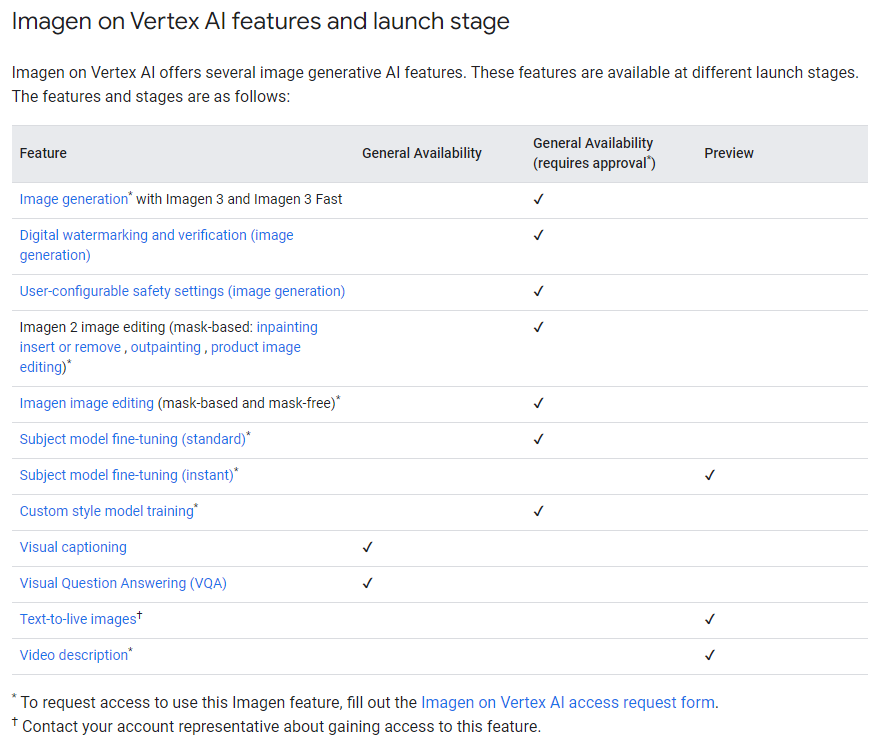
Task: Click checkmark in Visual captioning row
Action: 367,547
